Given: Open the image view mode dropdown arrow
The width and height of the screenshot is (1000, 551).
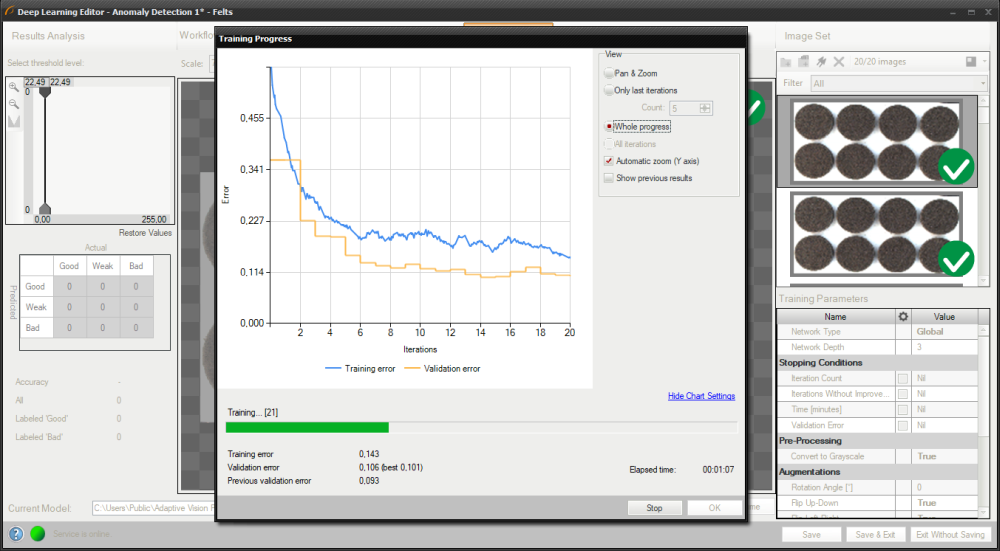Looking at the screenshot, I should tap(984, 62).
